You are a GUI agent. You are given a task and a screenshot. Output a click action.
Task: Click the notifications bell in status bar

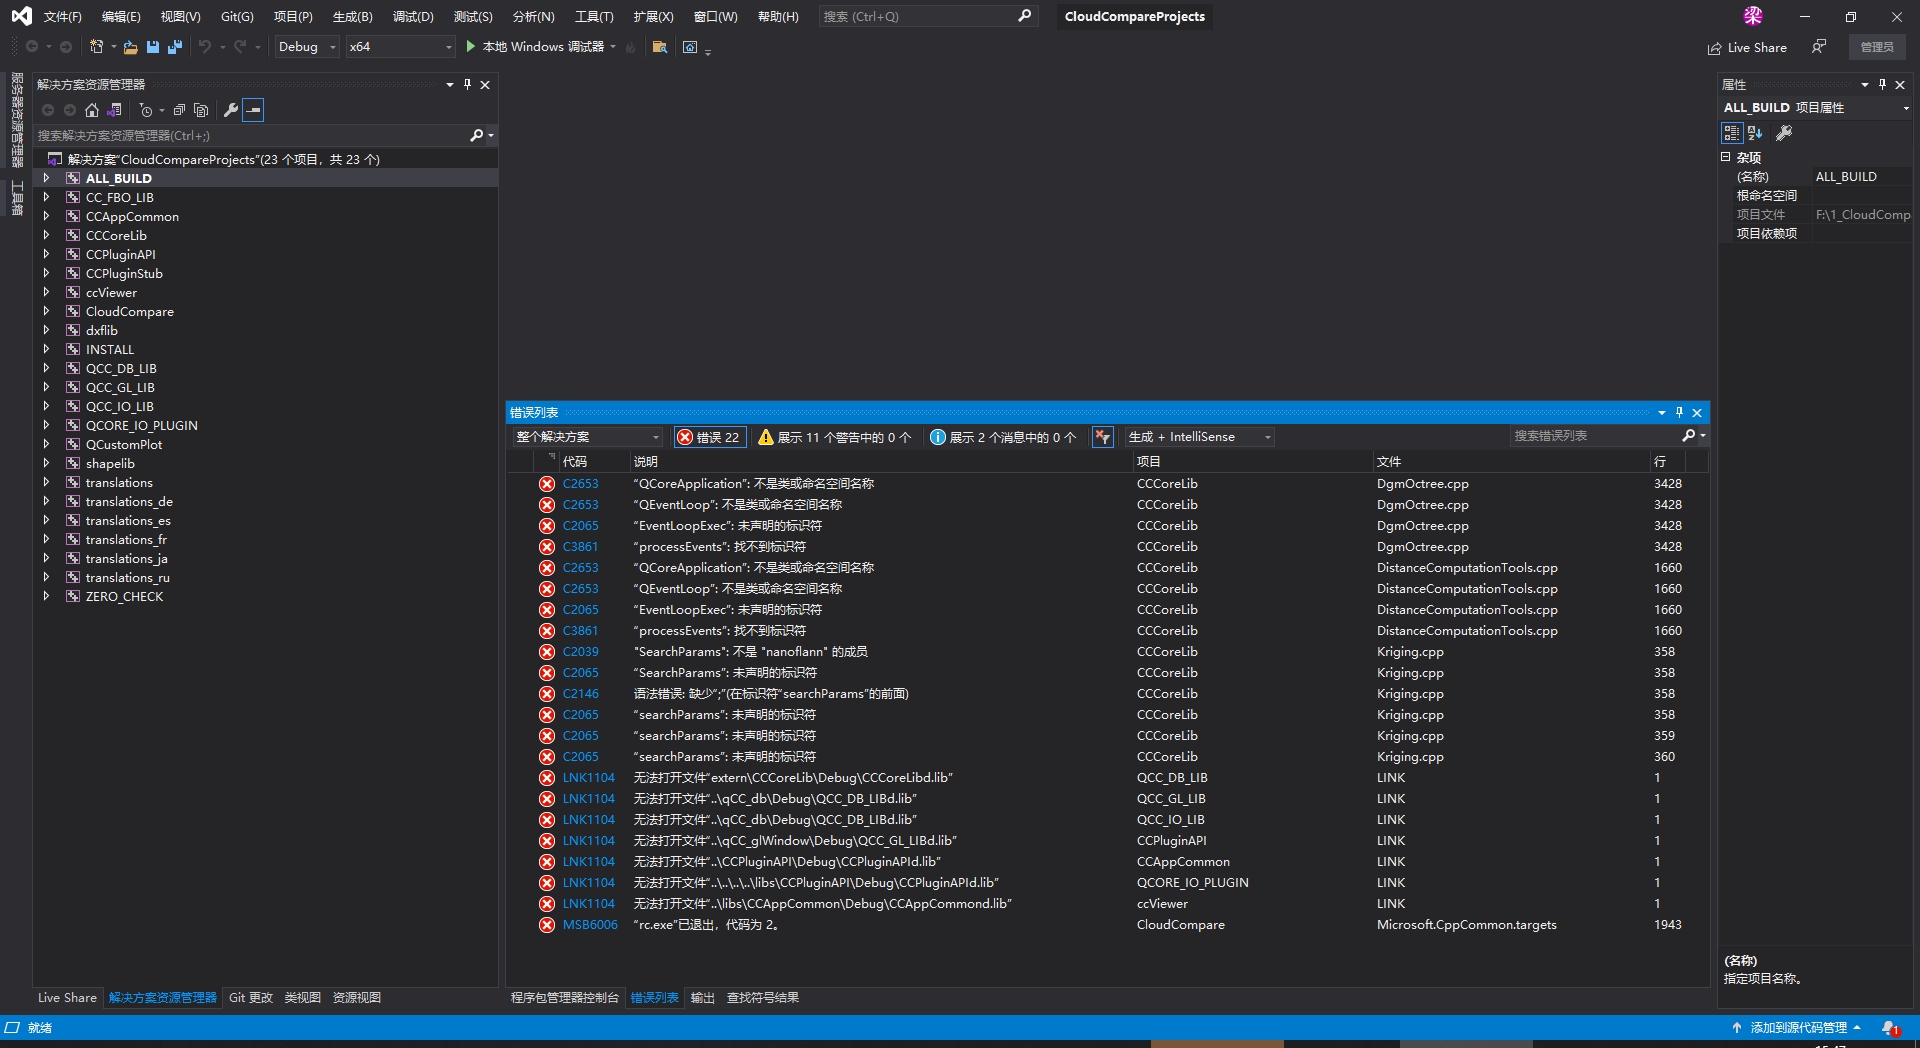(1890, 1028)
